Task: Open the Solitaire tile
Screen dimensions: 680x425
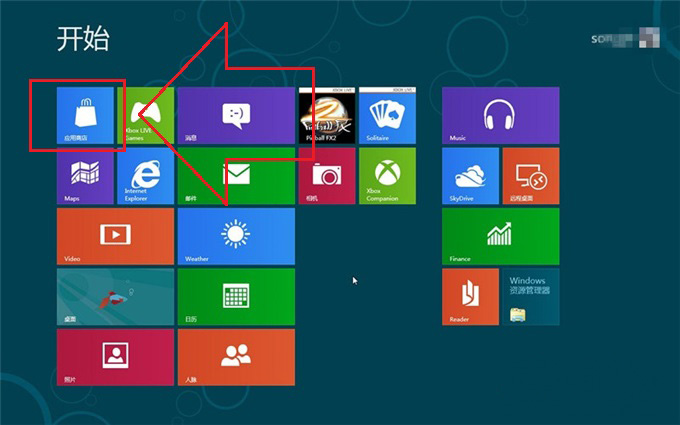Action: 387,115
